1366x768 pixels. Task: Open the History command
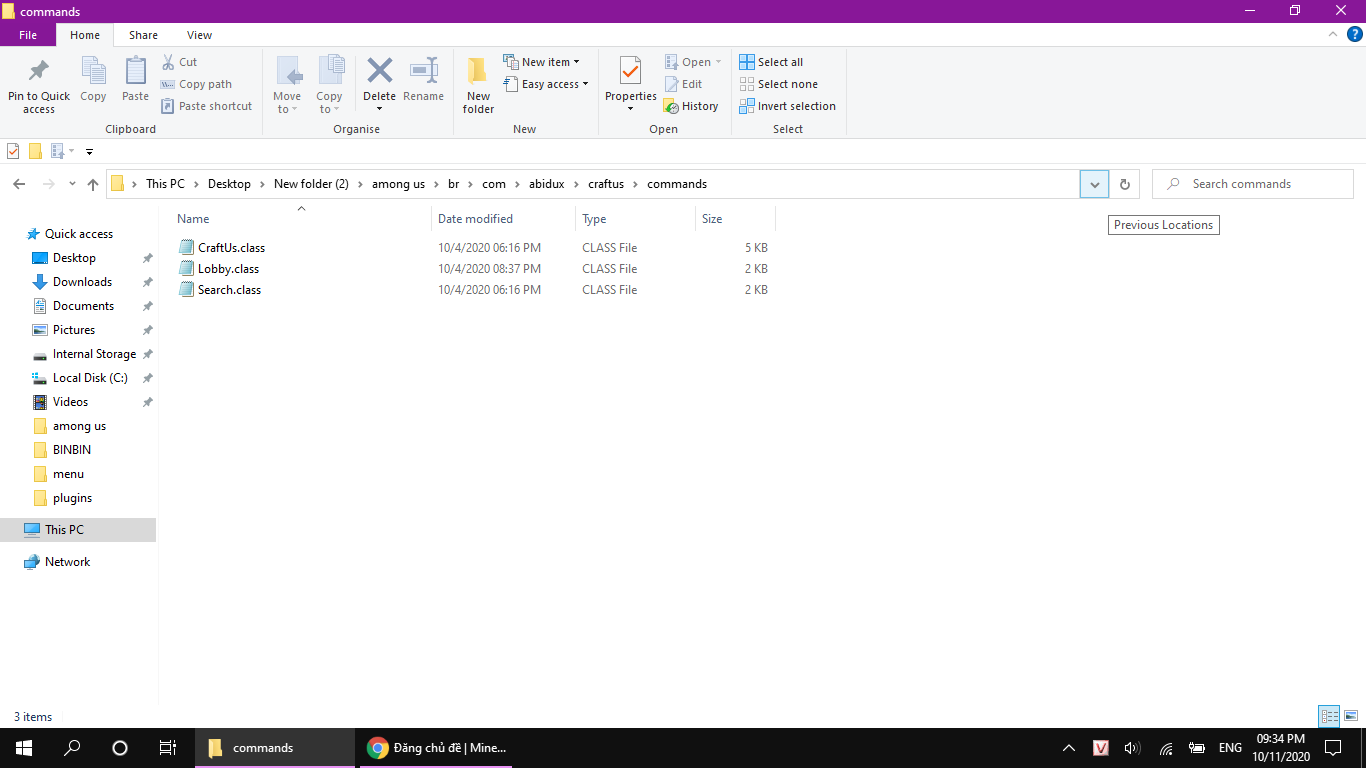coord(691,106)
